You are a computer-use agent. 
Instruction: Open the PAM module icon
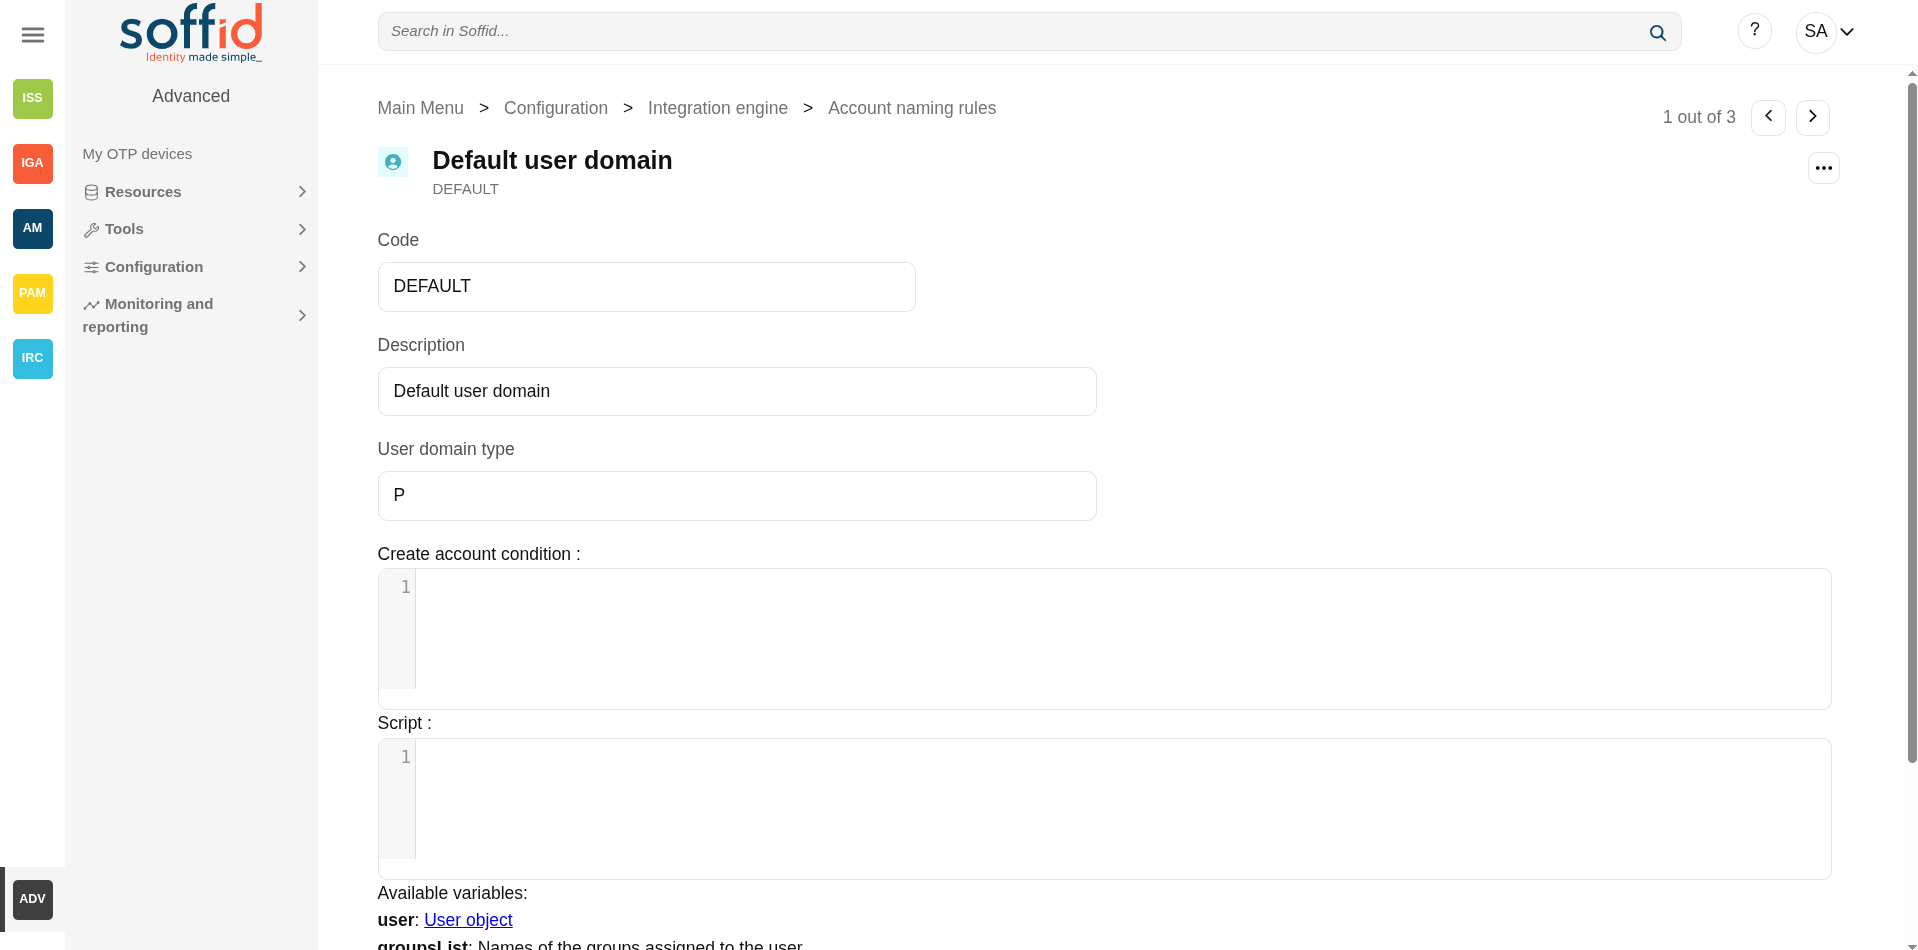tap(33, 294)
